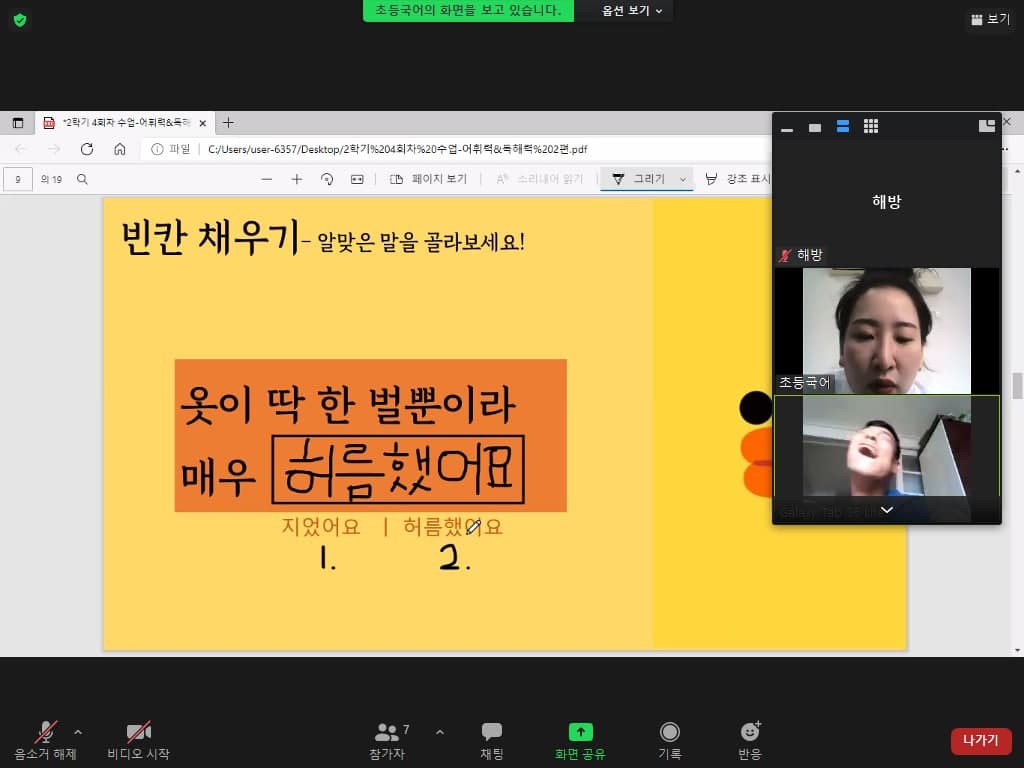1024x768 pixels.
Task: Click the page number field showing 9
Action: click(18, 179)
